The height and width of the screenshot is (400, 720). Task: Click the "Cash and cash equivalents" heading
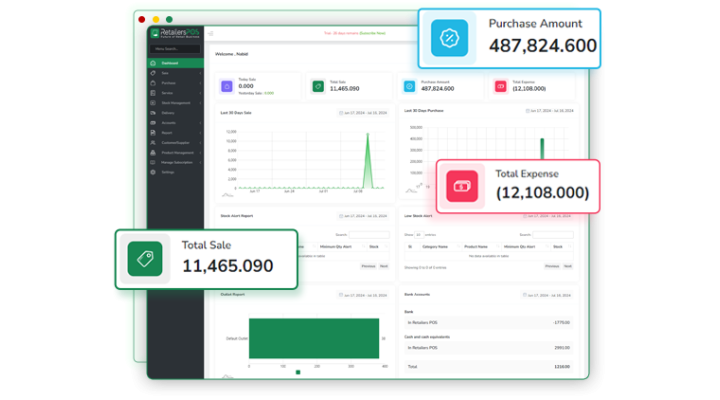tap(427, 337)
